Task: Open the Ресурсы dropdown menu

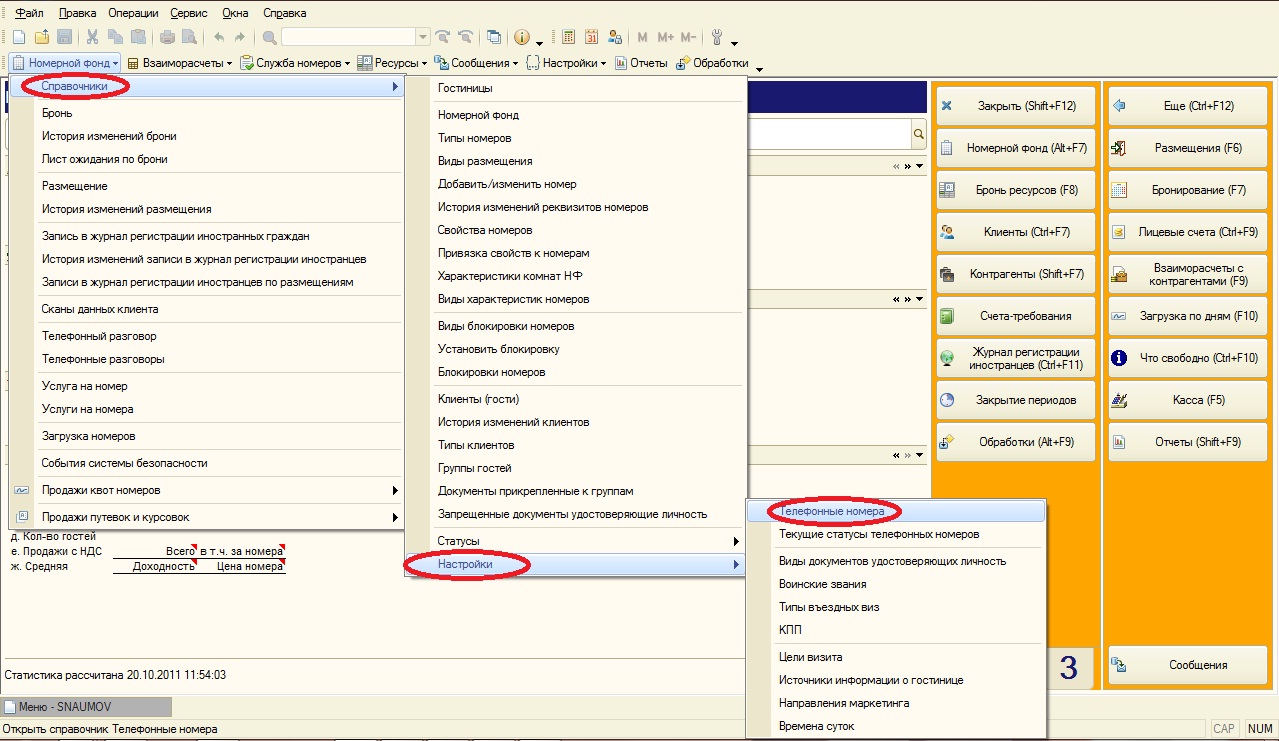Action: click(393, 63)
